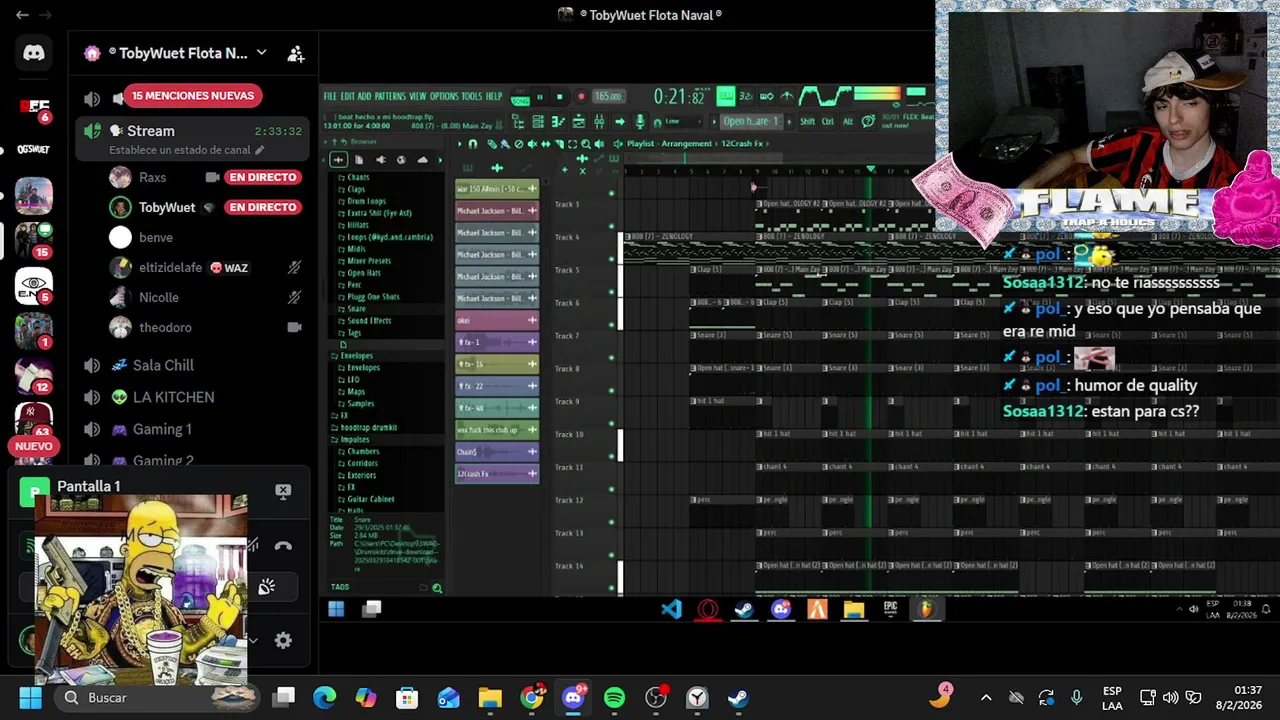Open the TOOLS menu in FL Studio

[x=472, y=96]
